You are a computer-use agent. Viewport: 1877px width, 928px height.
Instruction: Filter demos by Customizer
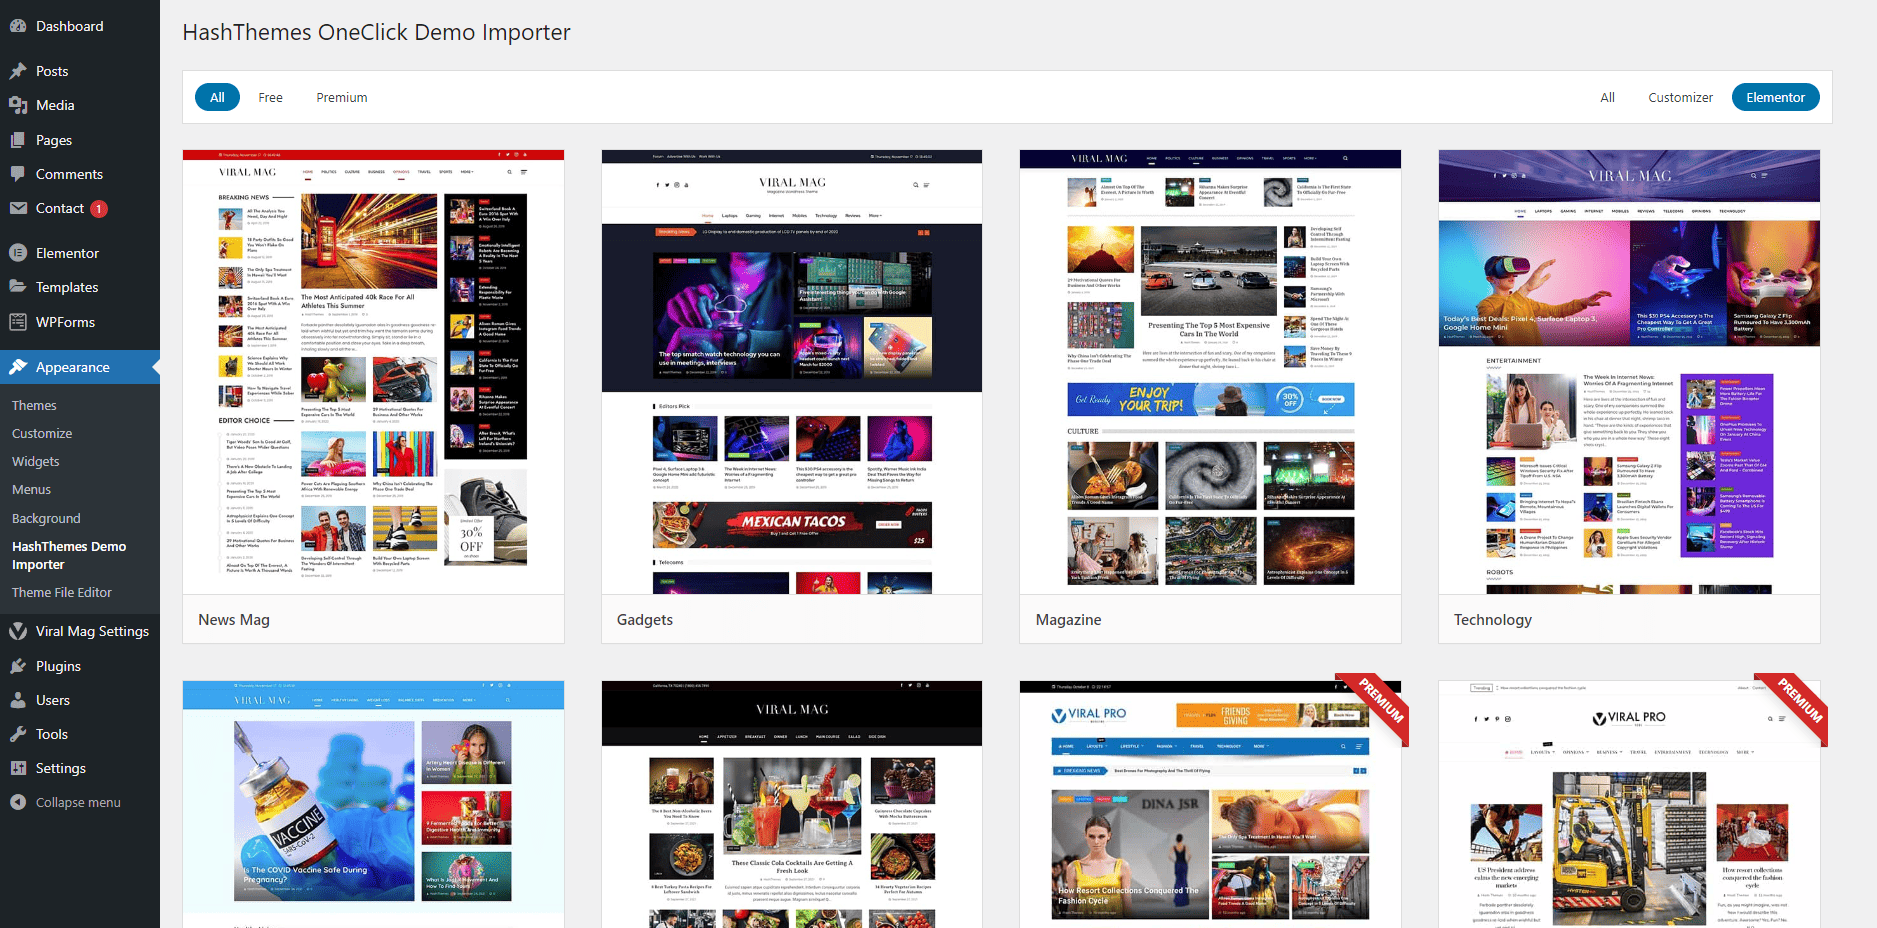(x=1680, y=97)
